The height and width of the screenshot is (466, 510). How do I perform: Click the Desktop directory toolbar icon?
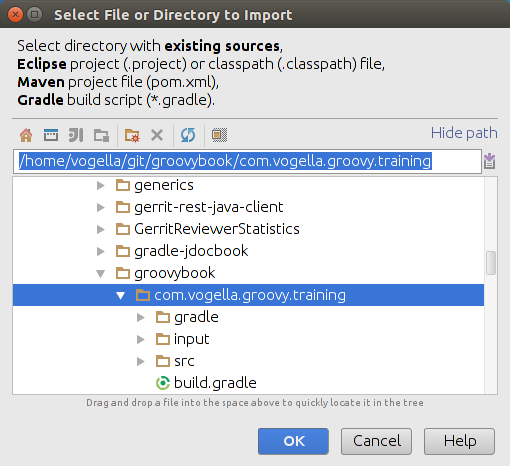[x=51, y=135]
